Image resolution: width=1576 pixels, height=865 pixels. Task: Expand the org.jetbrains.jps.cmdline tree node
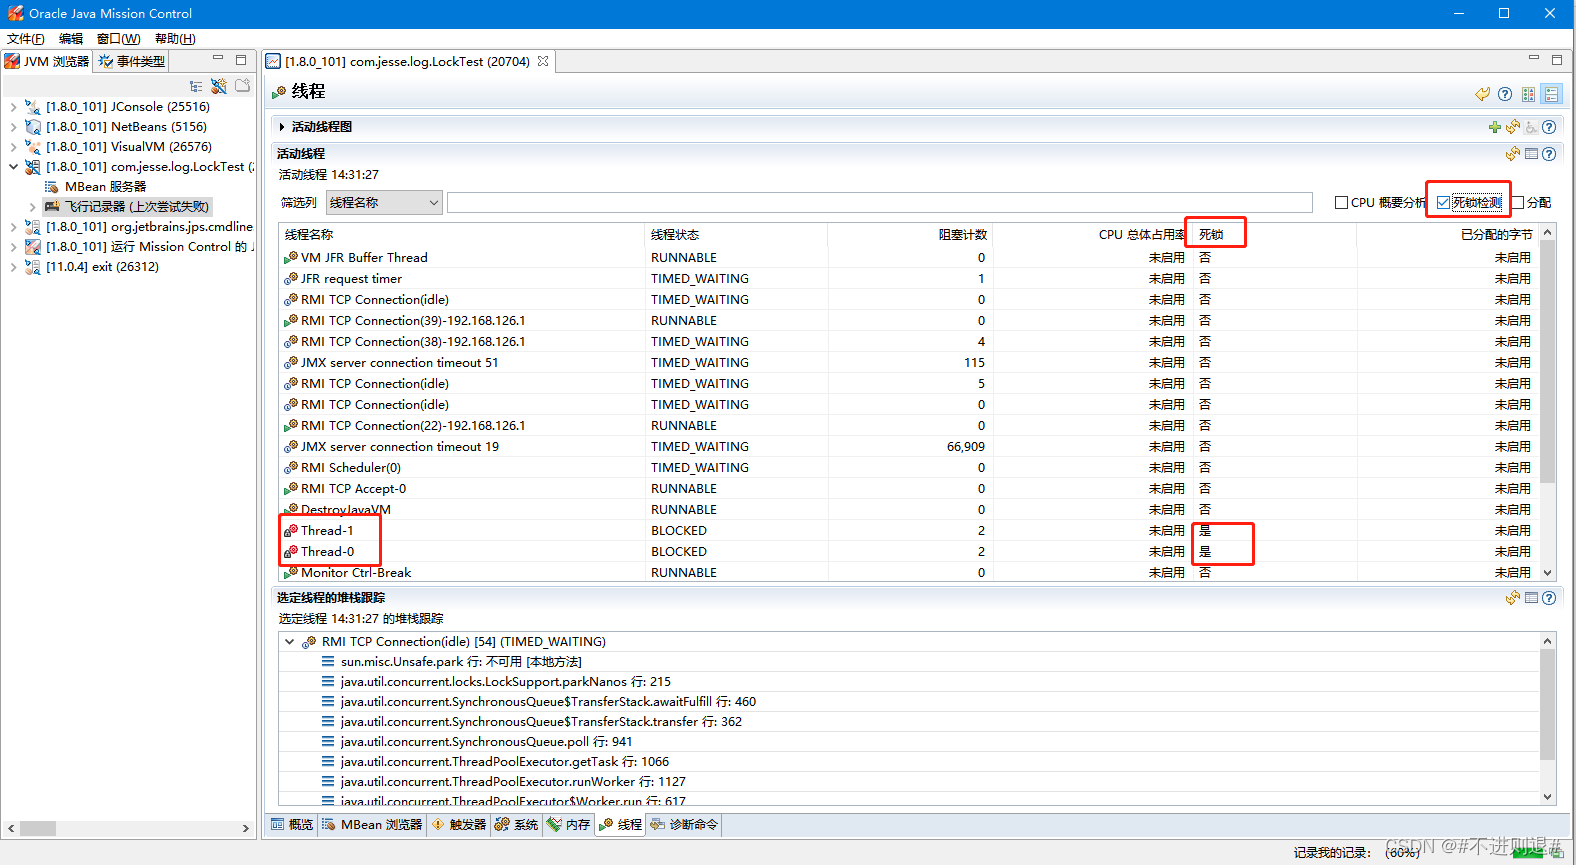(x=13, y=227)
